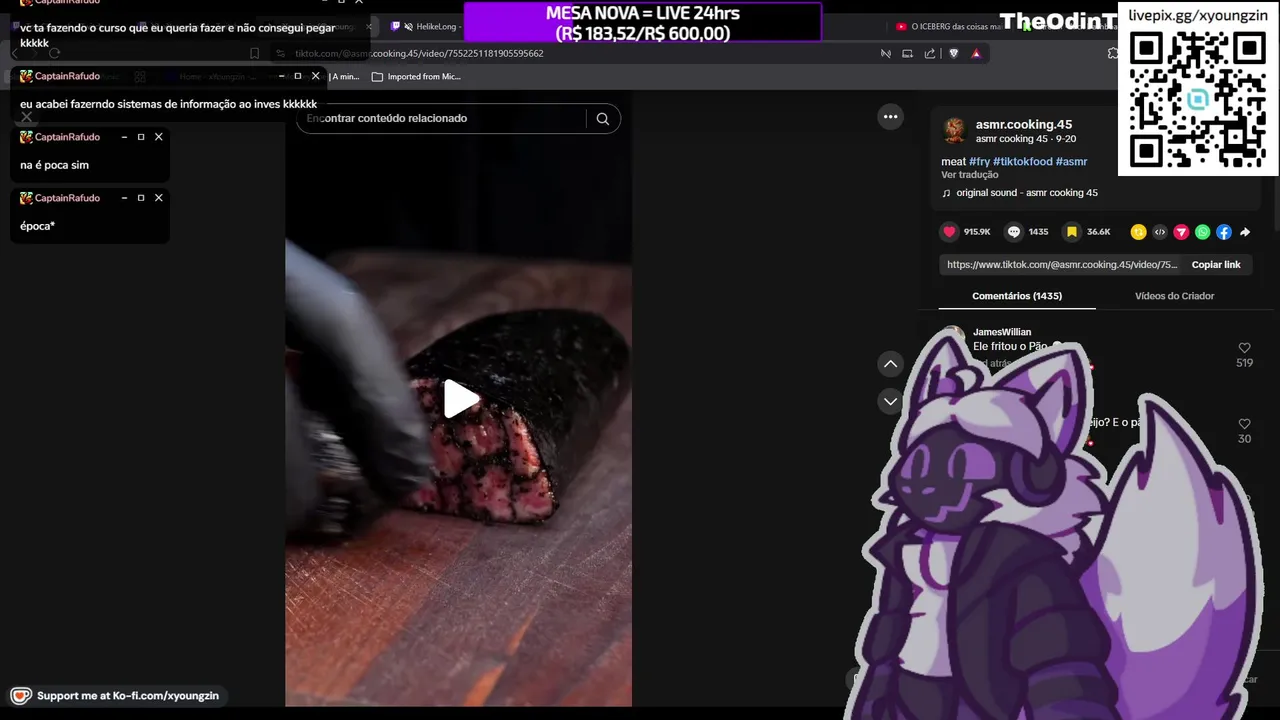Save video with the bookmark icon

pos(1071,231)
